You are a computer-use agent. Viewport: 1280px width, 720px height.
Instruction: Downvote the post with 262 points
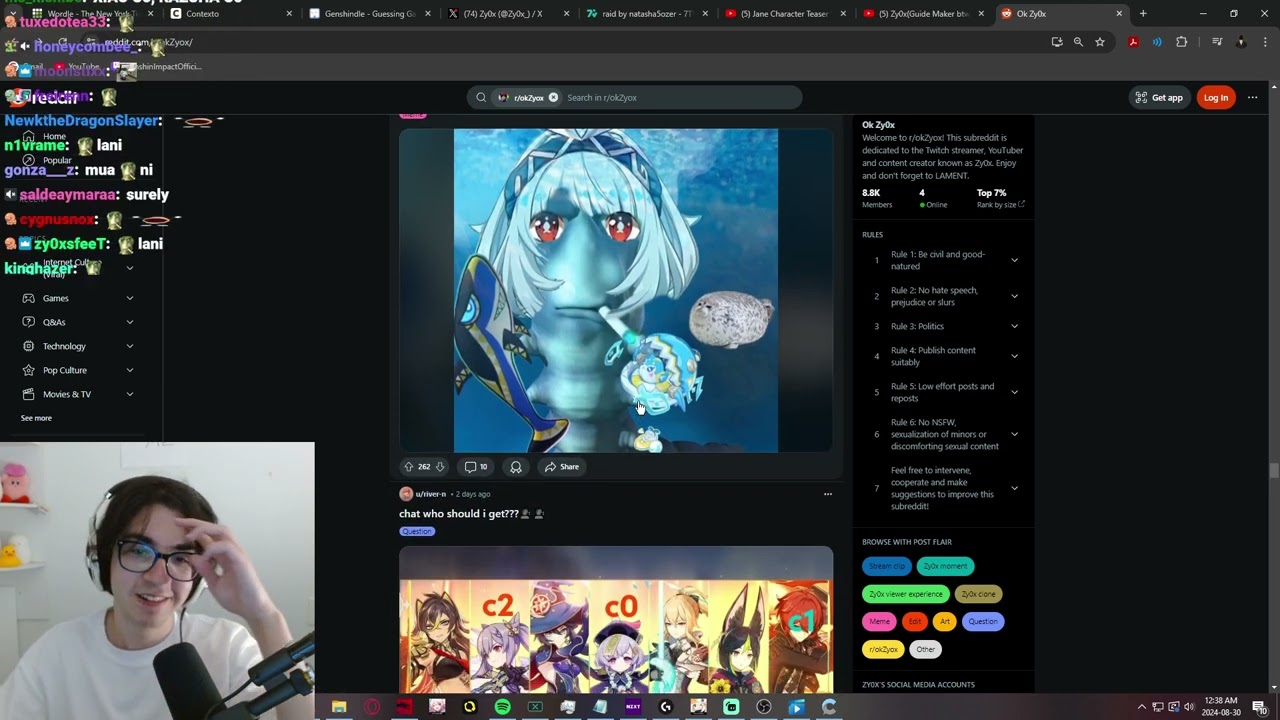439,467
